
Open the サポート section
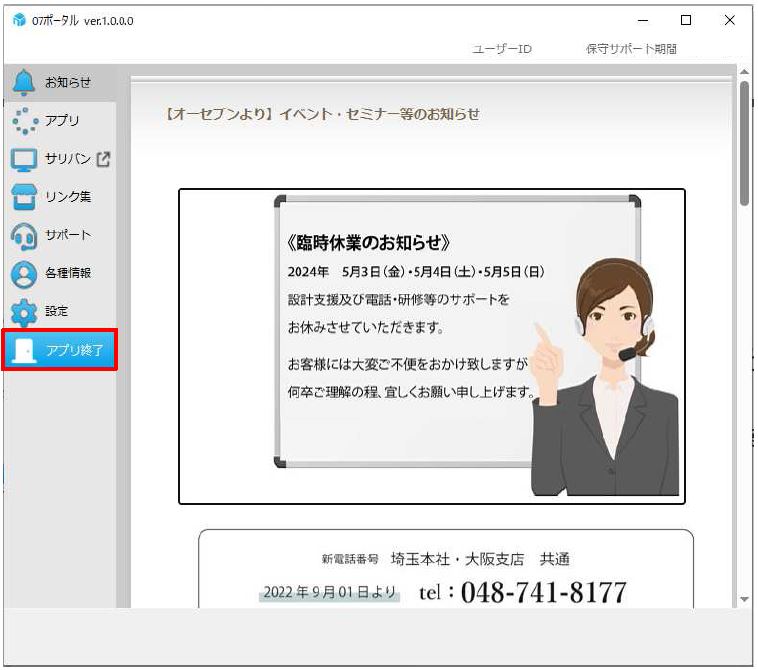click(68, 235)
